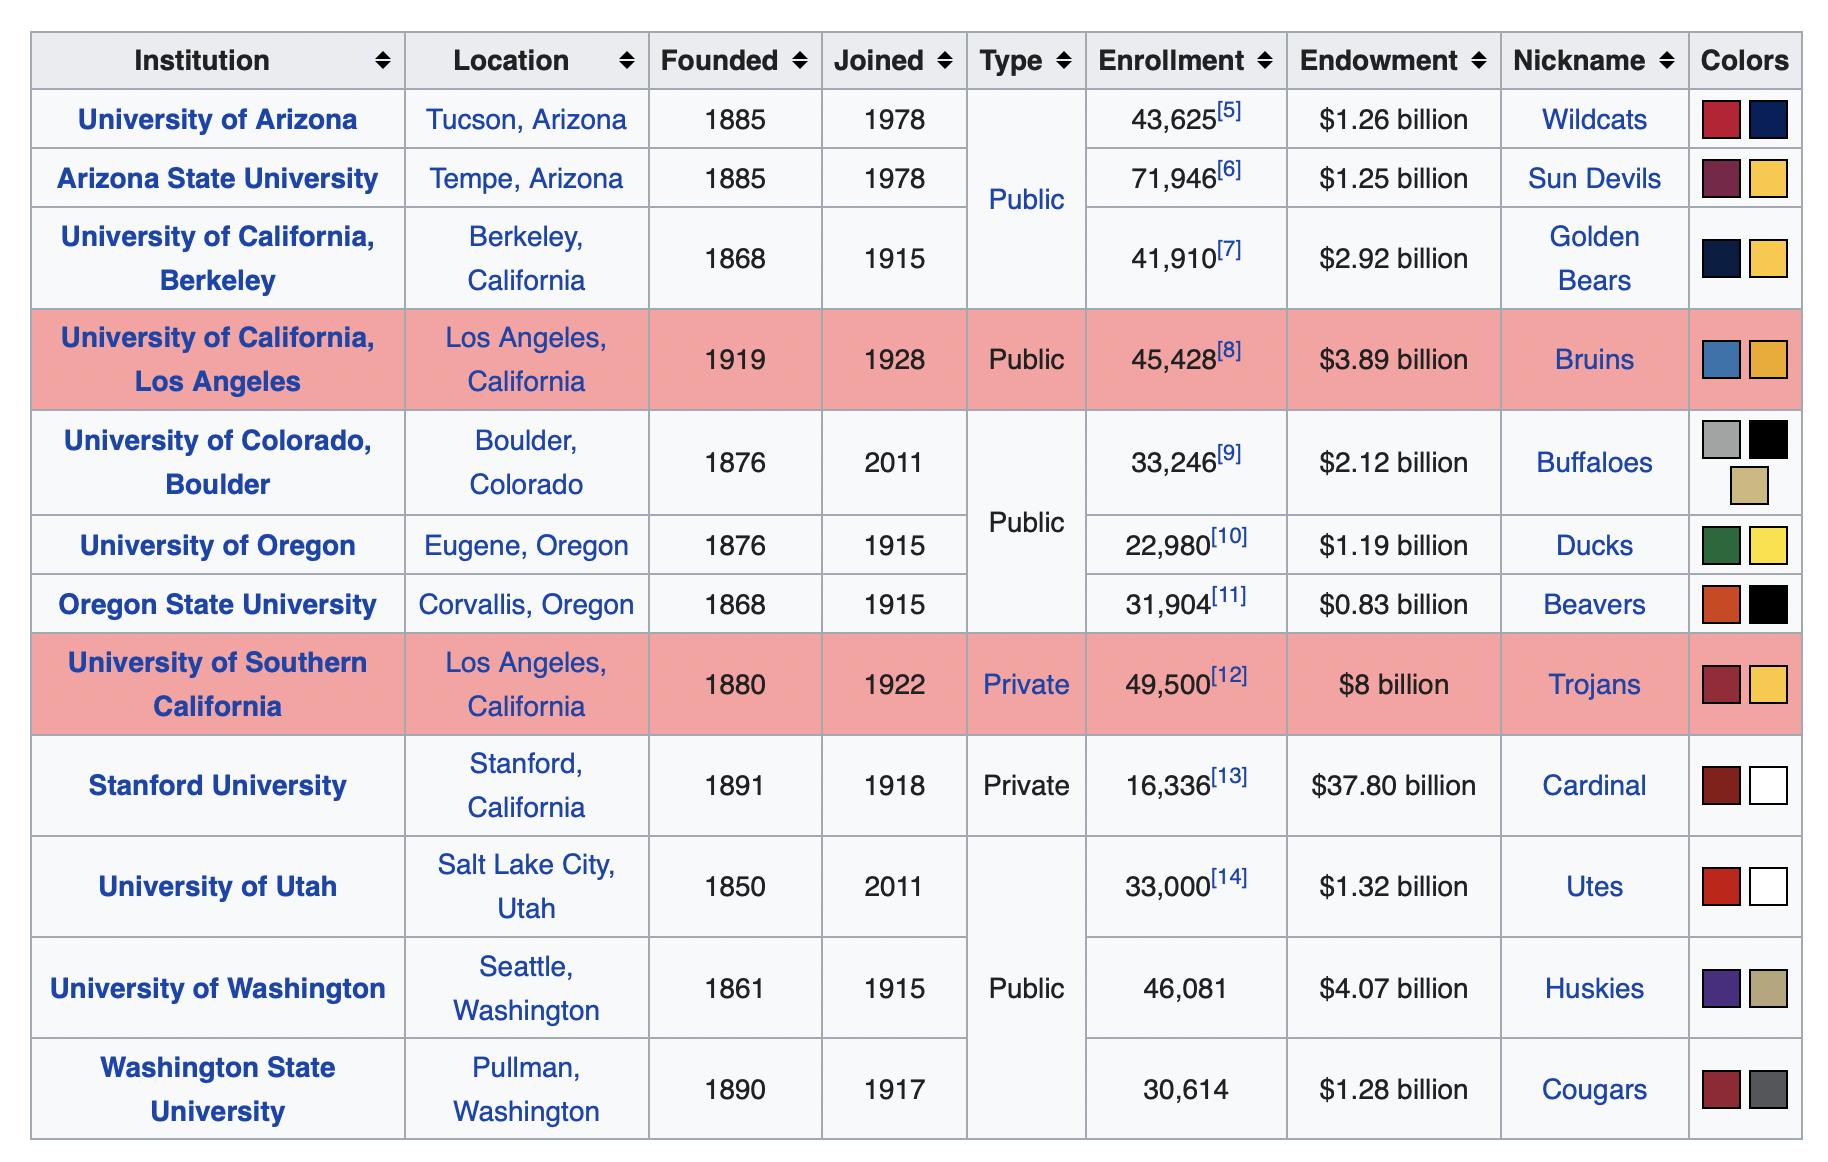Open University of Arizona link
The image size is (1828, 1162).
coord(217,119)
